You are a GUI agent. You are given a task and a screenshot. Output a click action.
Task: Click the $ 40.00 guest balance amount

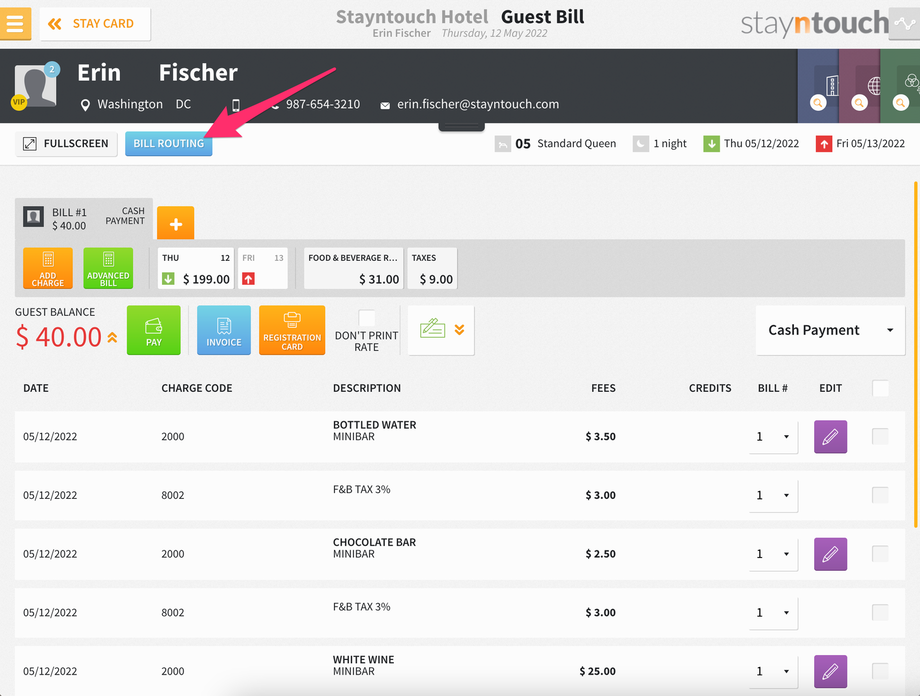coord(59,337)
